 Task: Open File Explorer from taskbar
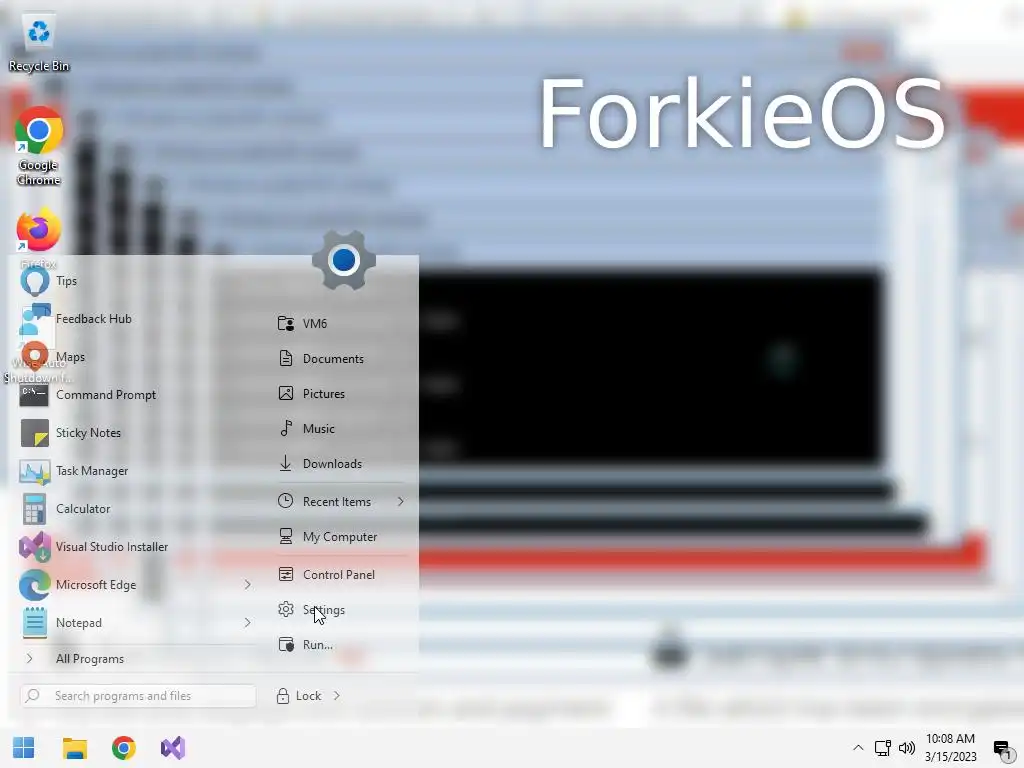[x=74, y=748]
